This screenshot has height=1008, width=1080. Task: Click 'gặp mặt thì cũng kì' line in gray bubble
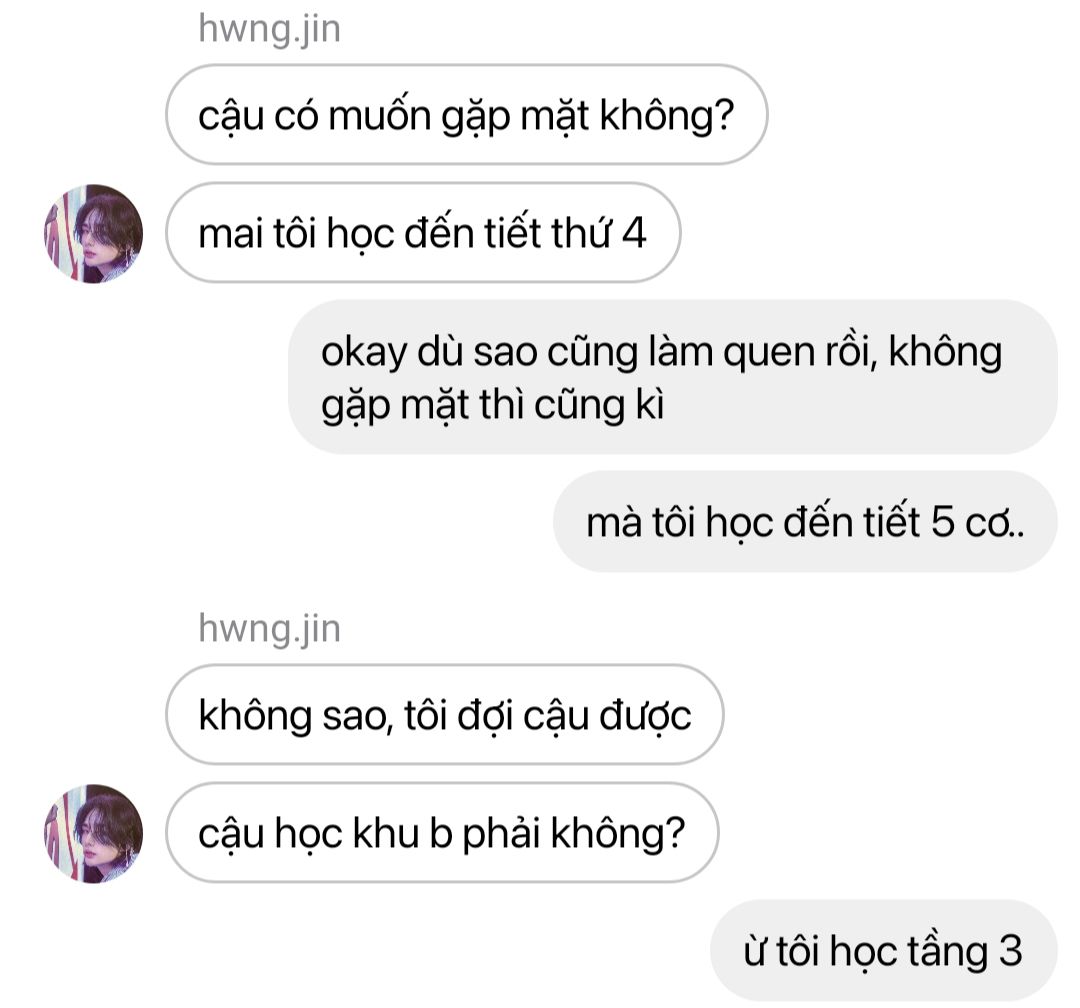tap(492, 405)
